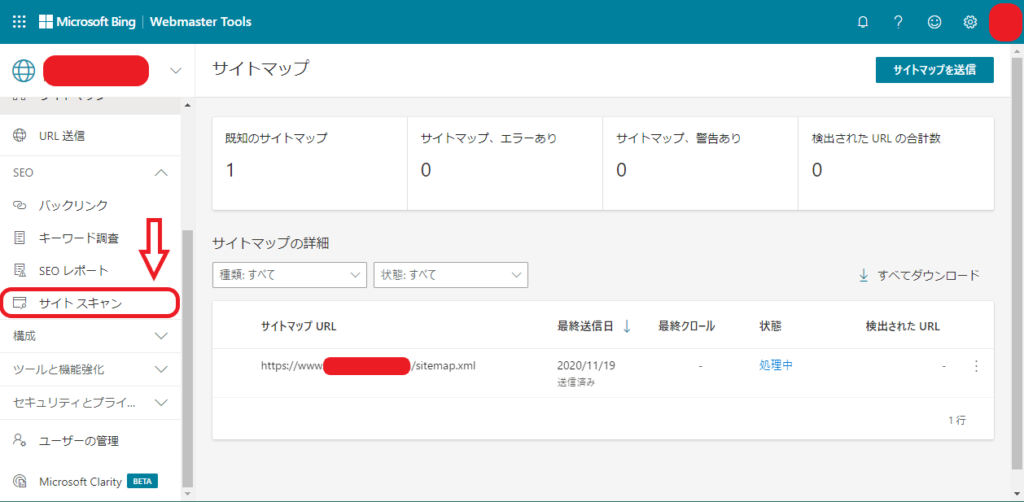Click the globe site icon
The height and width of the screenshot is (502, 1024).
(24, 71)
